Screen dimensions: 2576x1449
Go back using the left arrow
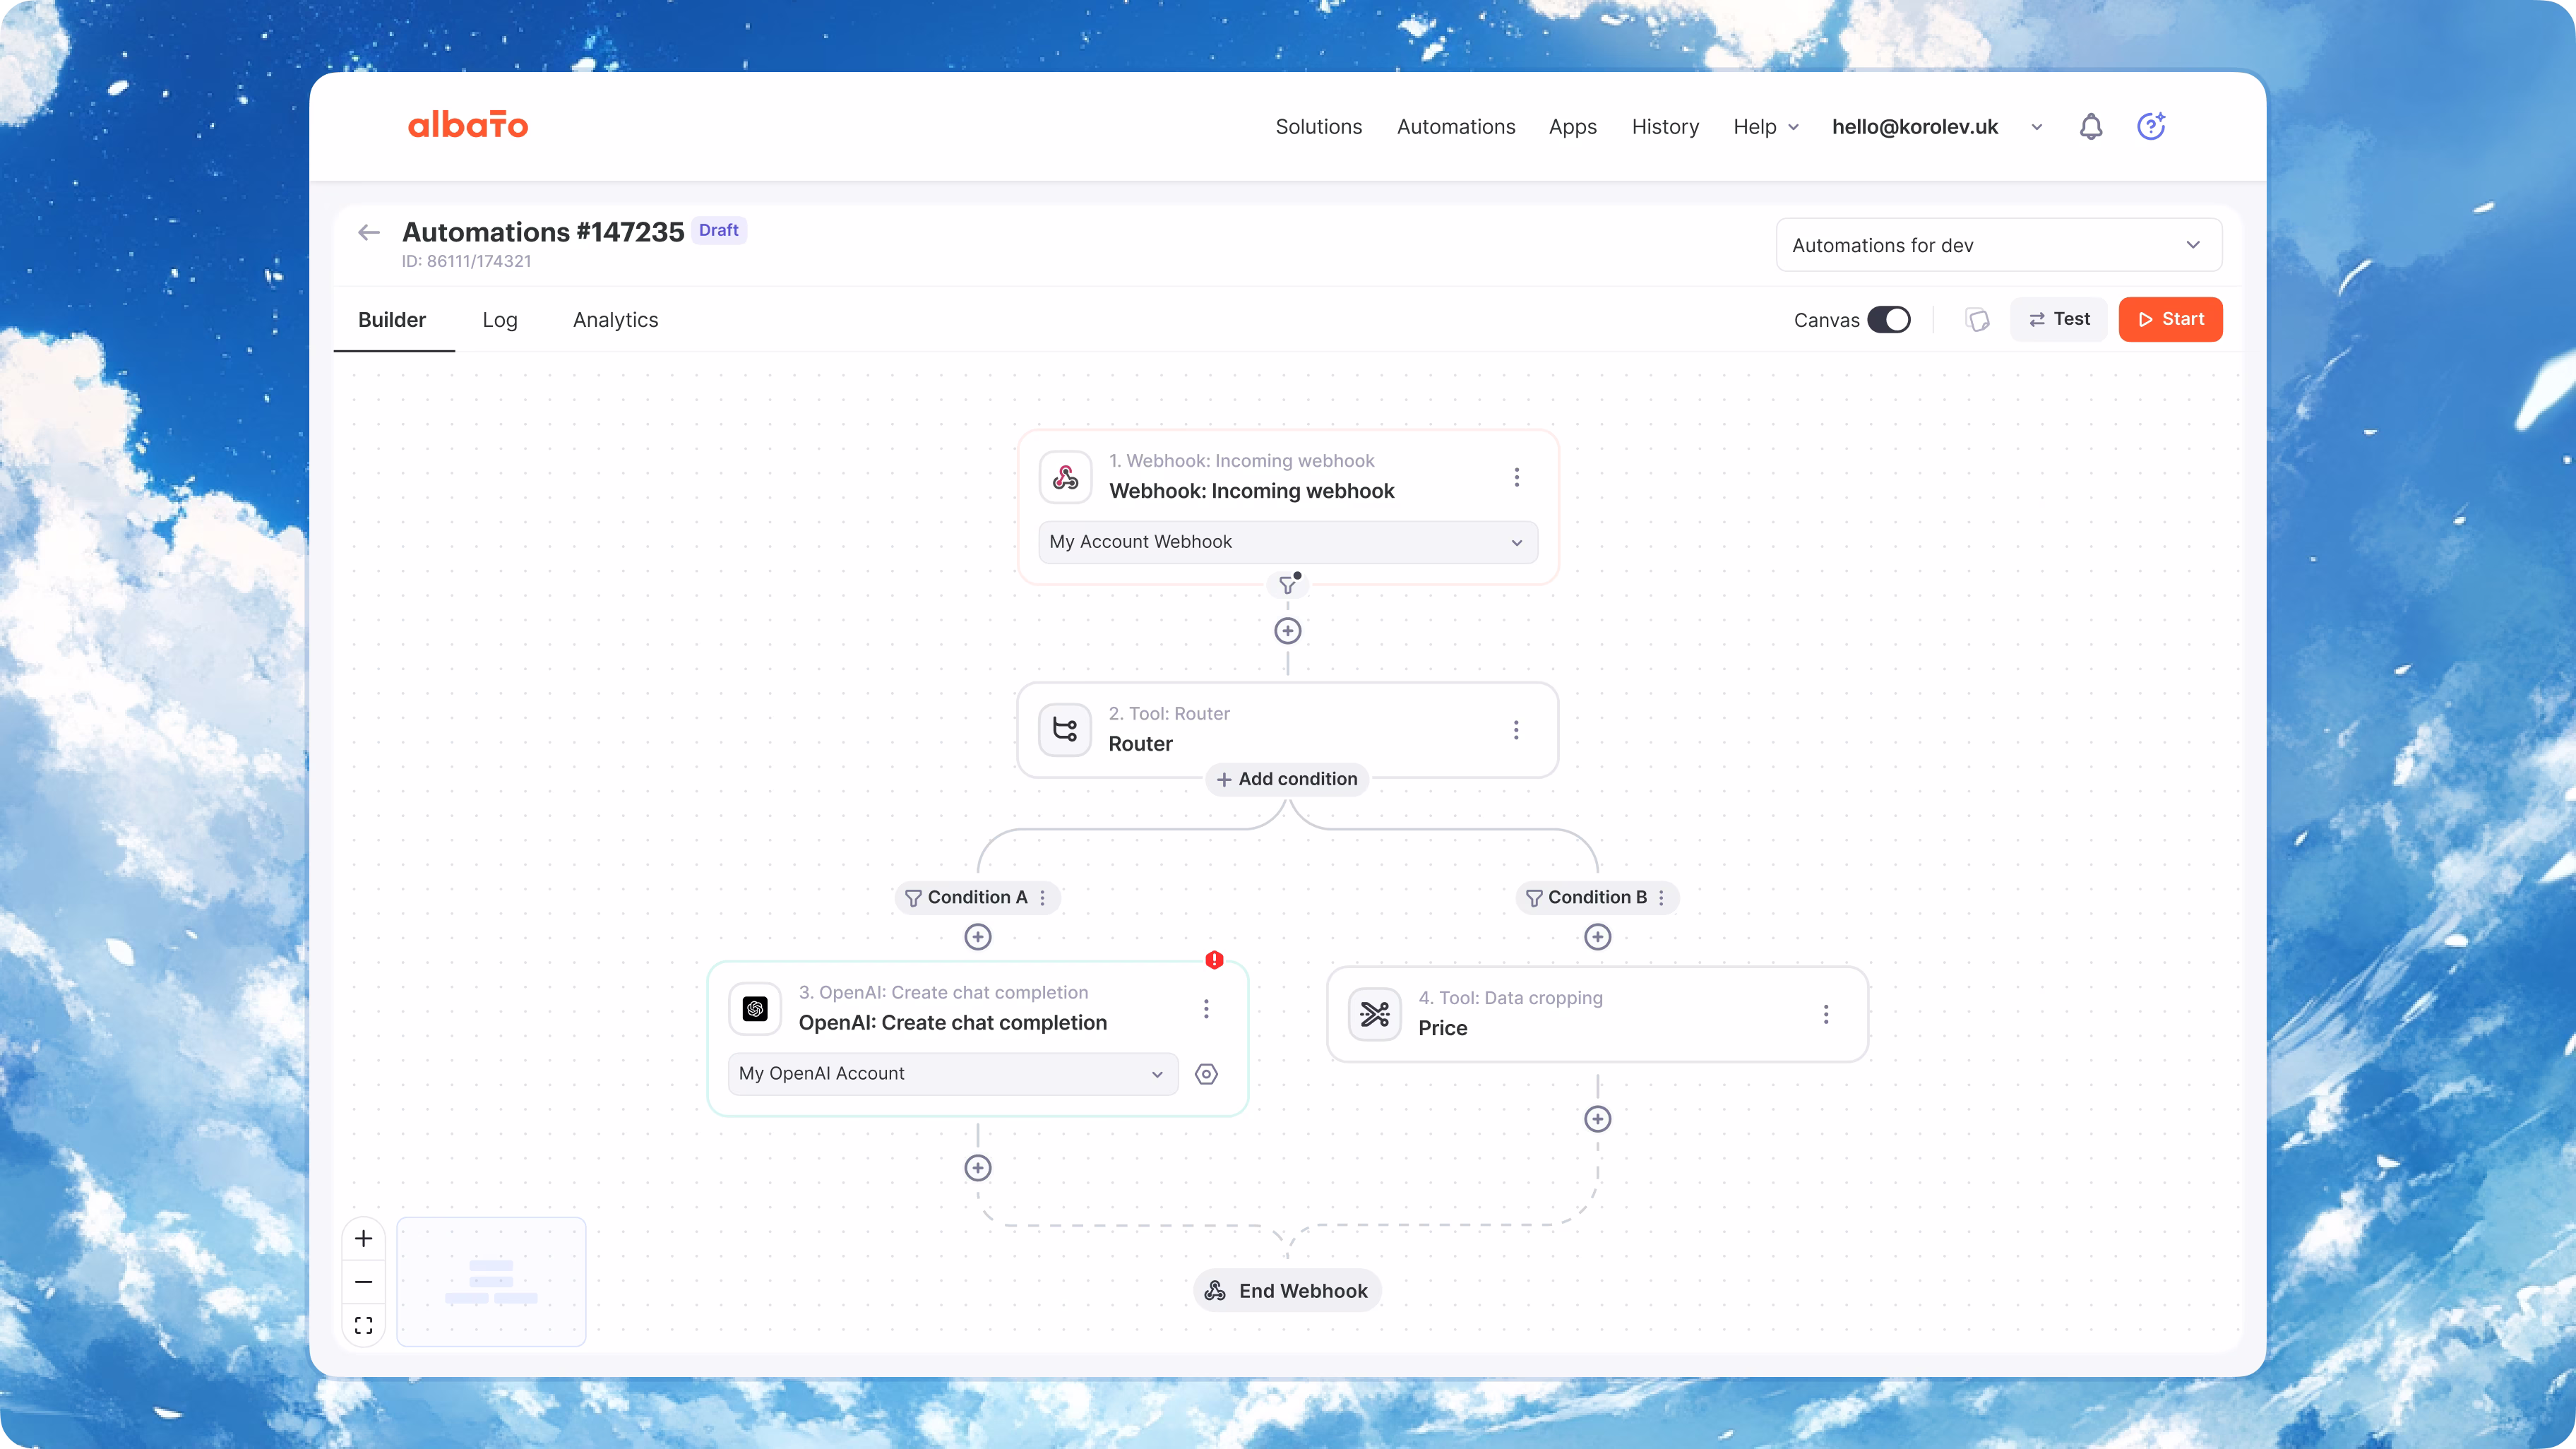coord(369,233)
